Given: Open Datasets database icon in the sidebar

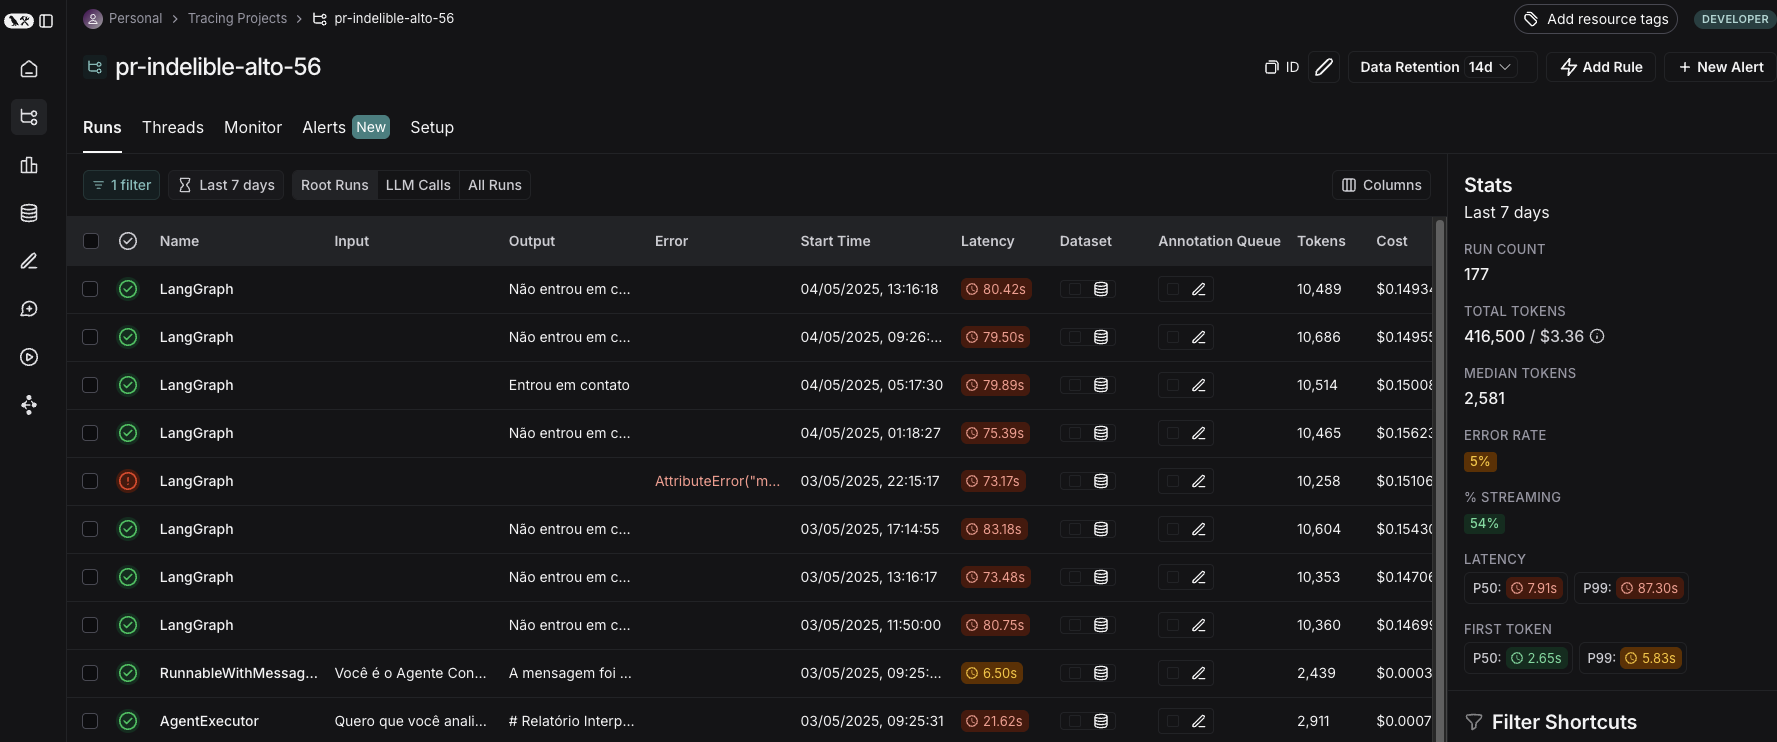Looking at the screenshot, I should pos(29,213).
